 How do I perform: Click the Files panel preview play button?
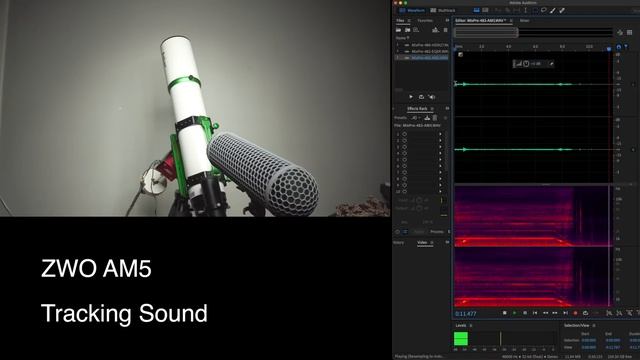(x=411, y=97)
